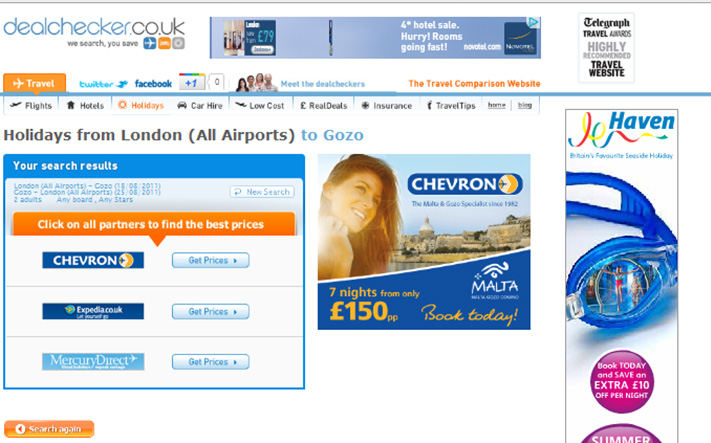
Task: Click the MercuryDirect partner logo
Action: [x=93, y=362]
